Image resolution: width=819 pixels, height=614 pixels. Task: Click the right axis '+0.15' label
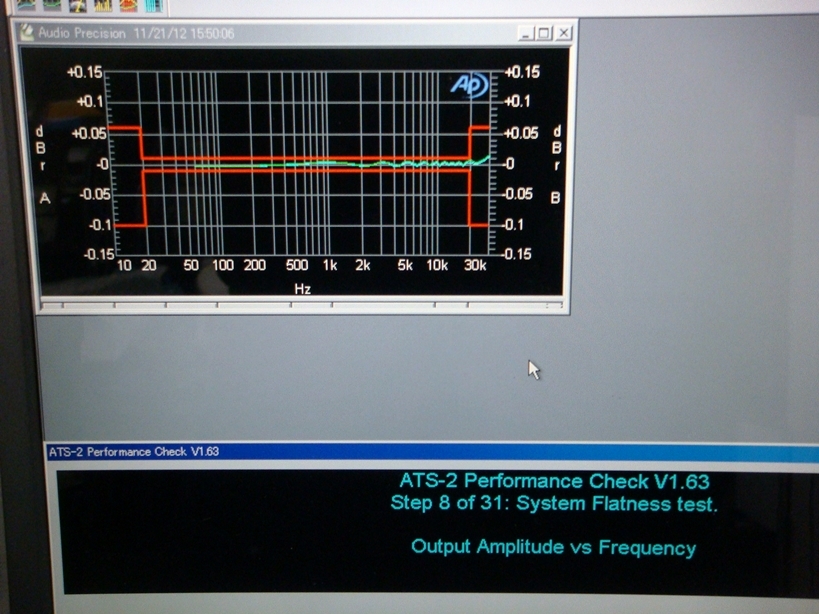point(522,72)
